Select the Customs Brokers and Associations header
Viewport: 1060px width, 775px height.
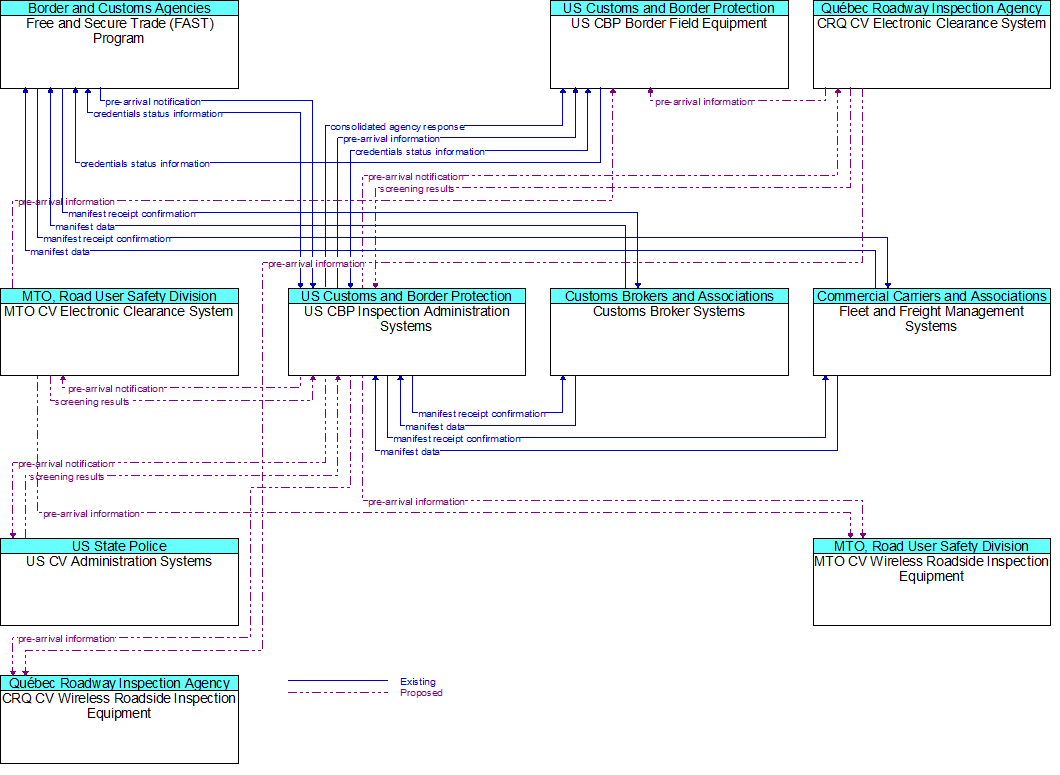pos(669,296)
